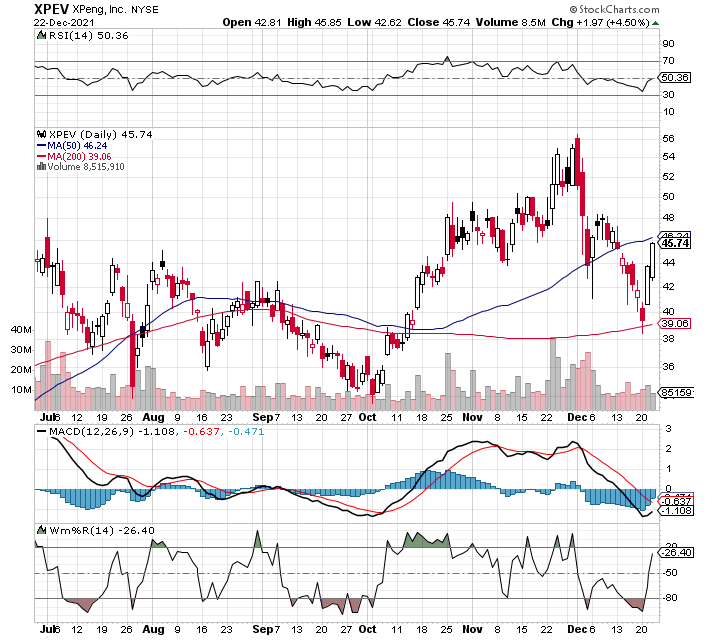The width and height of the screenshot is (725, 643).
Task: Click the Wm%R indicator icon
Action: (x=41, y=530)
